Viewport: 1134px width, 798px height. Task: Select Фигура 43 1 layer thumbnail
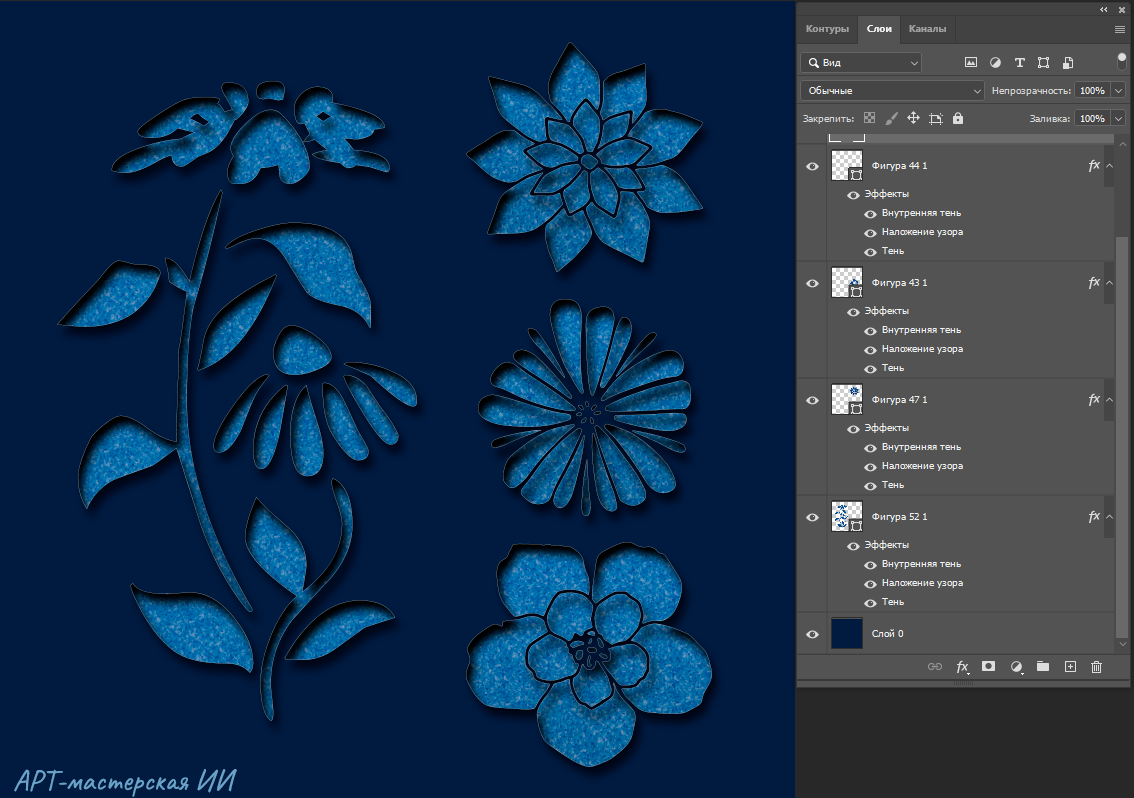(x=847, y=283)
